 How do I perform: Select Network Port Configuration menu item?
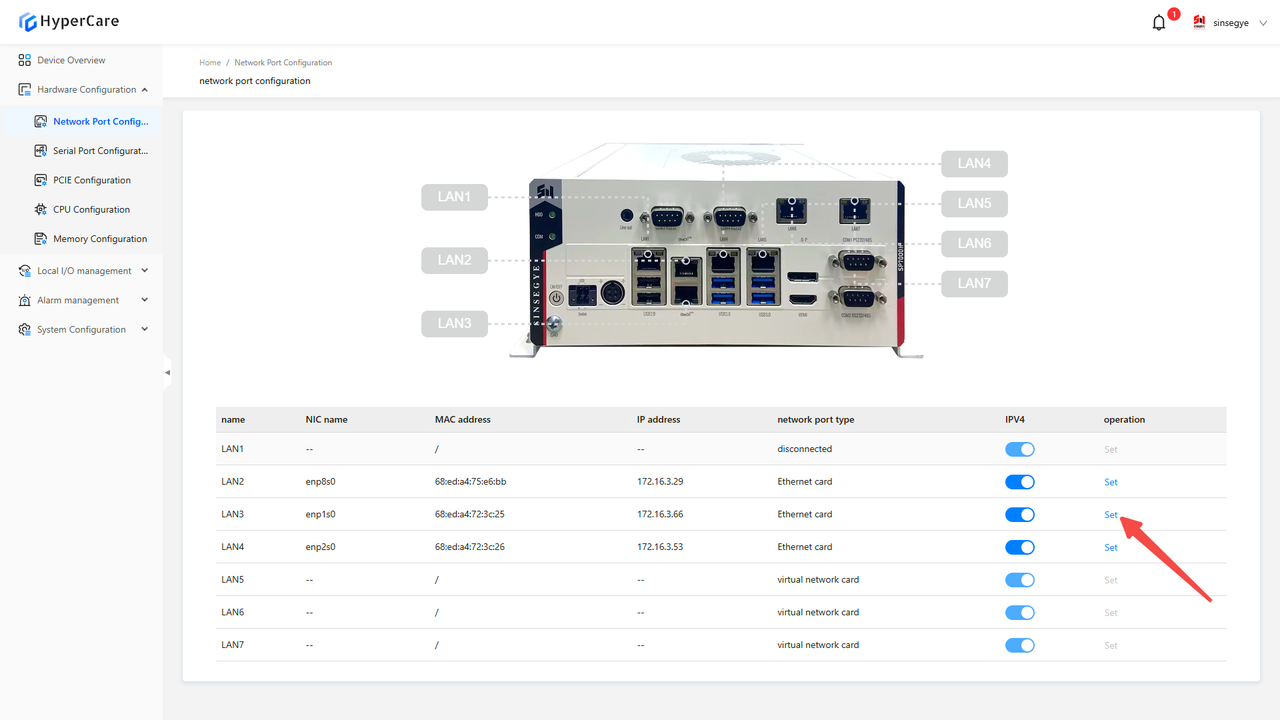click(99, 122)
